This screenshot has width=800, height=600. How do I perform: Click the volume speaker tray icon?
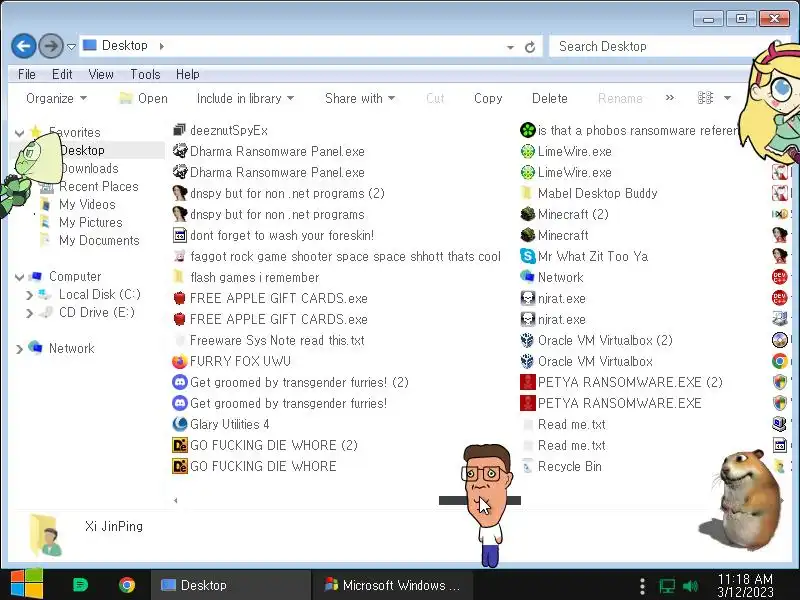pos(690,586)
